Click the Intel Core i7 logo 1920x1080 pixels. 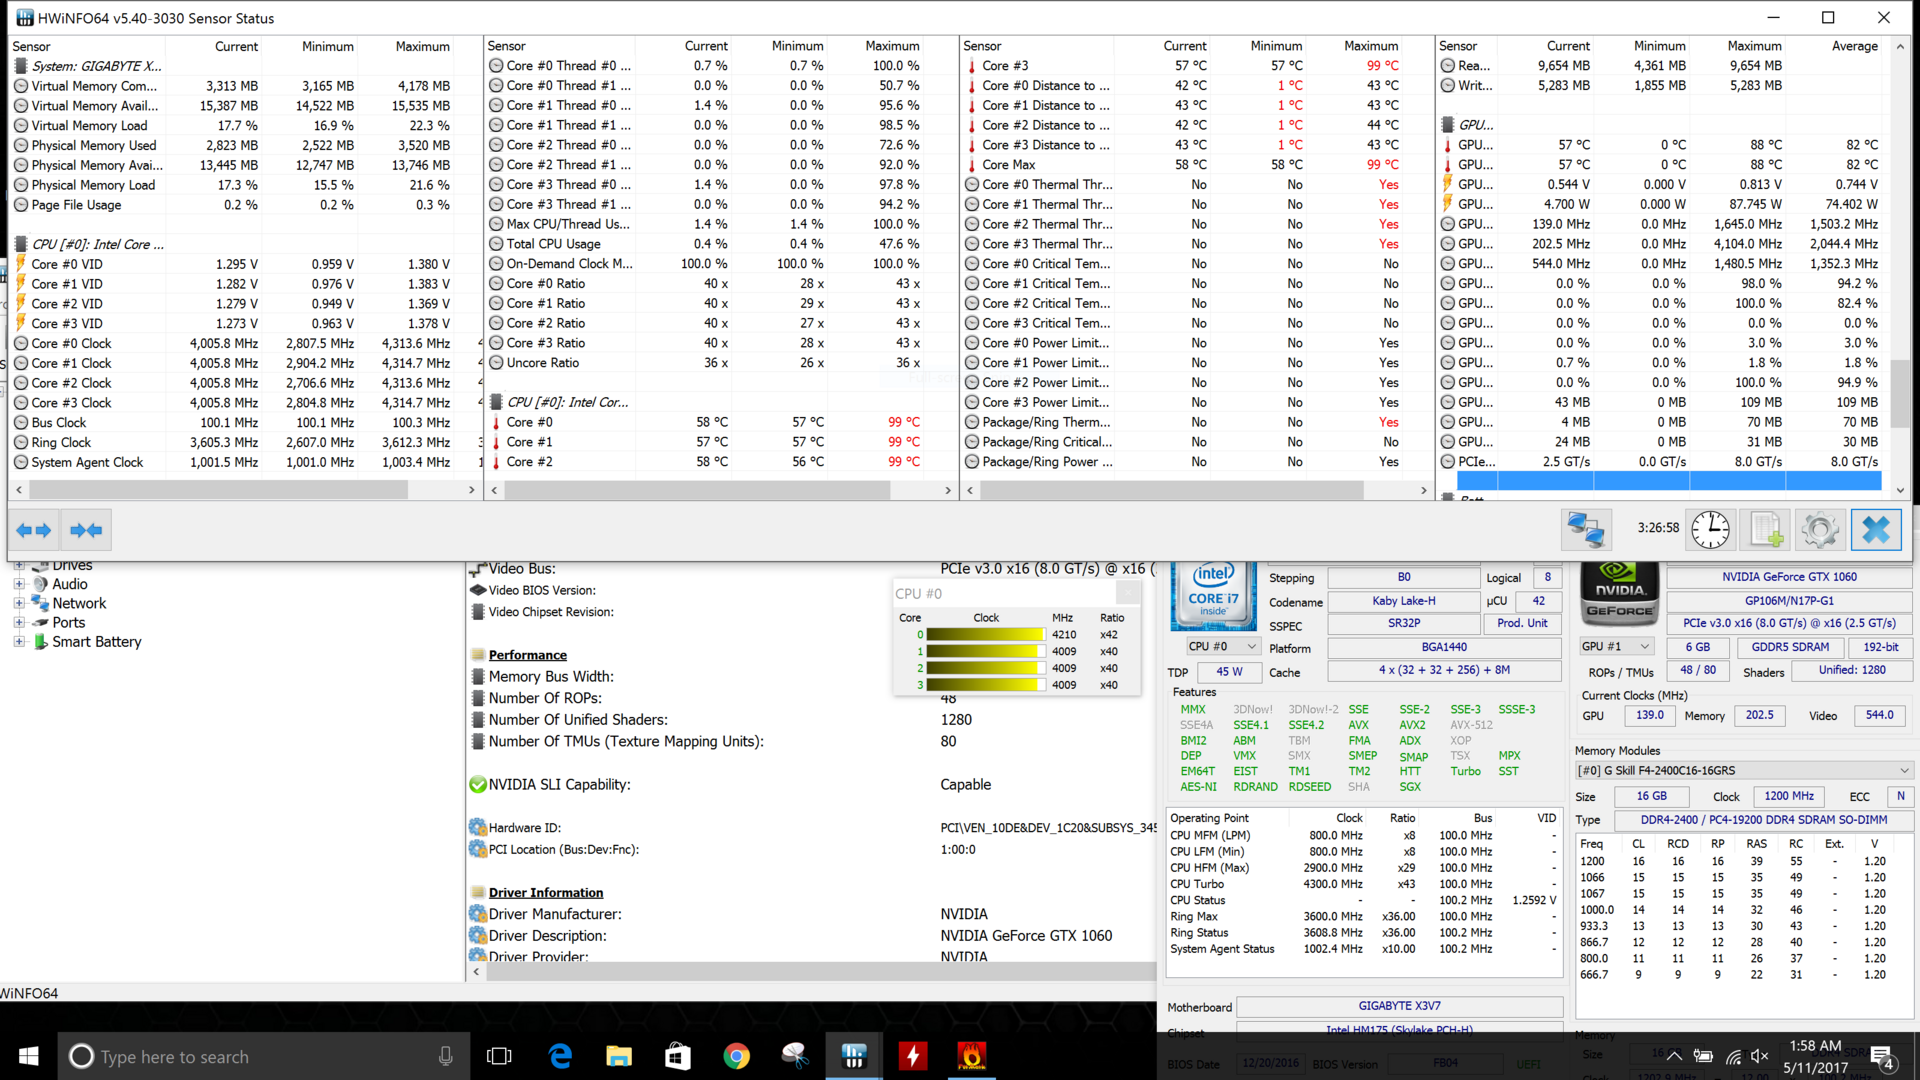[x=1213, y=595]
